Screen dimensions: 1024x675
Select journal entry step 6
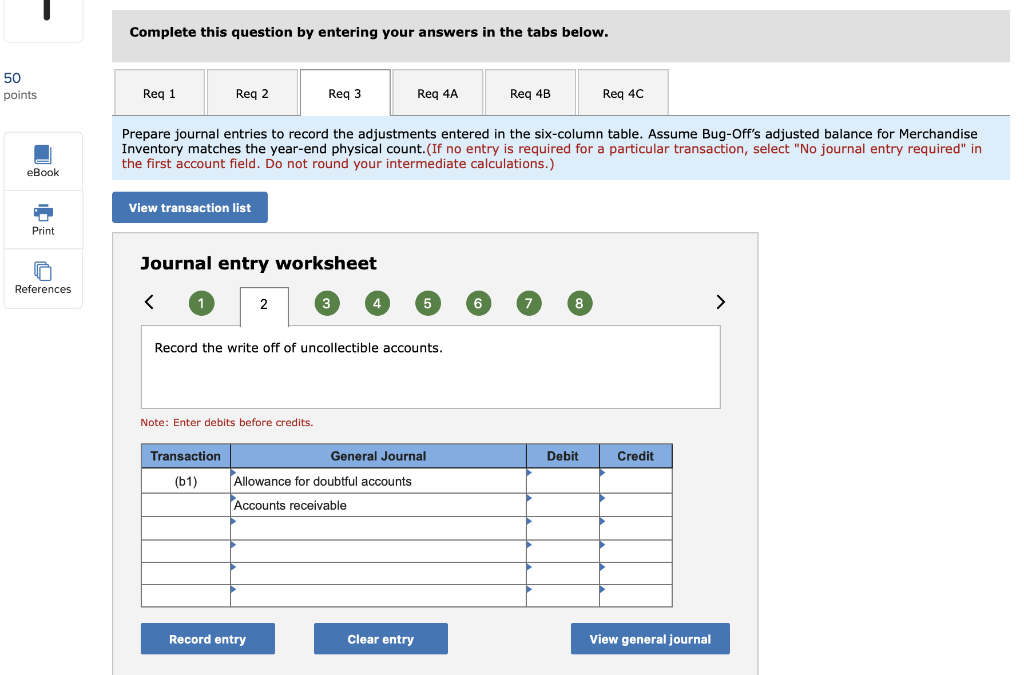[x=478, y=304]
